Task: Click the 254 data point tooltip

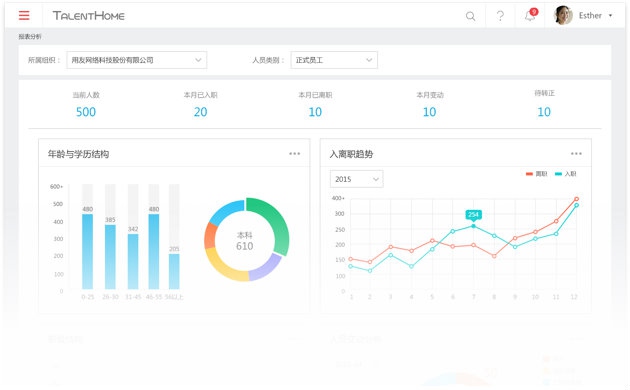Action: [473, 214]
